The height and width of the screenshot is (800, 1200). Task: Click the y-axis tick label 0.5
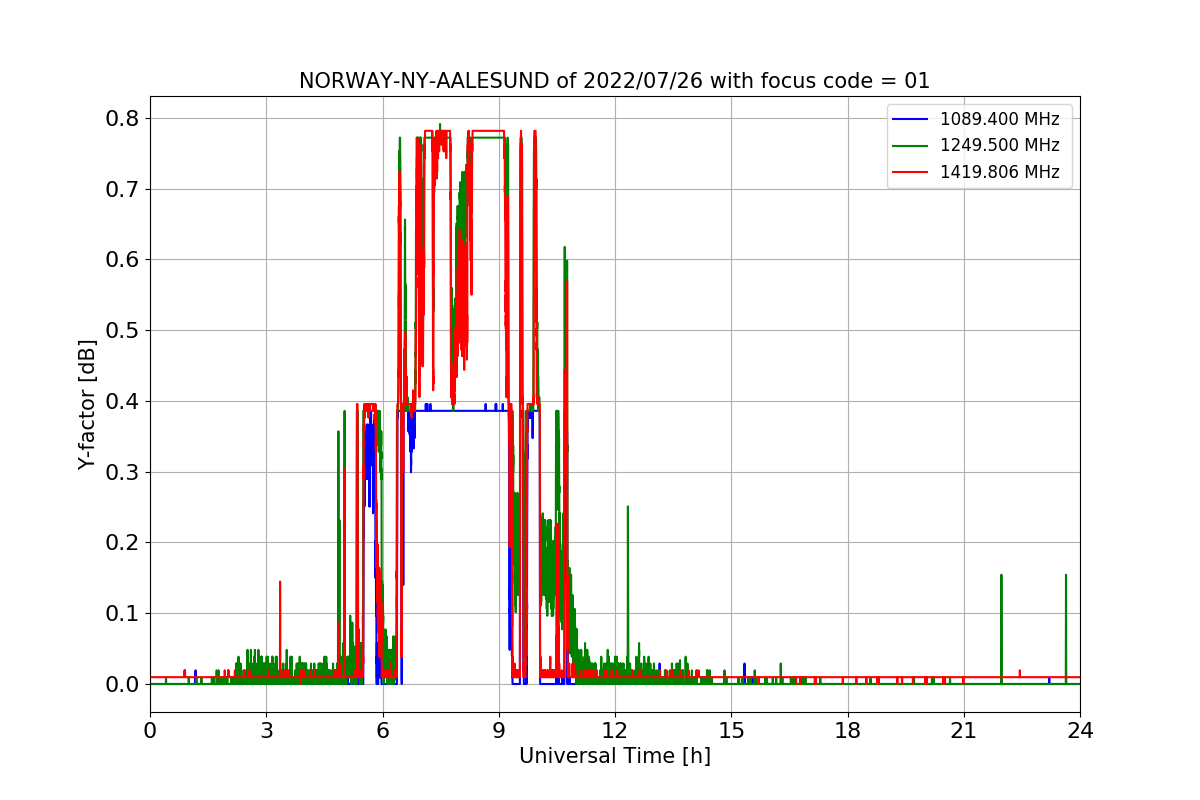tap(122, 330)
